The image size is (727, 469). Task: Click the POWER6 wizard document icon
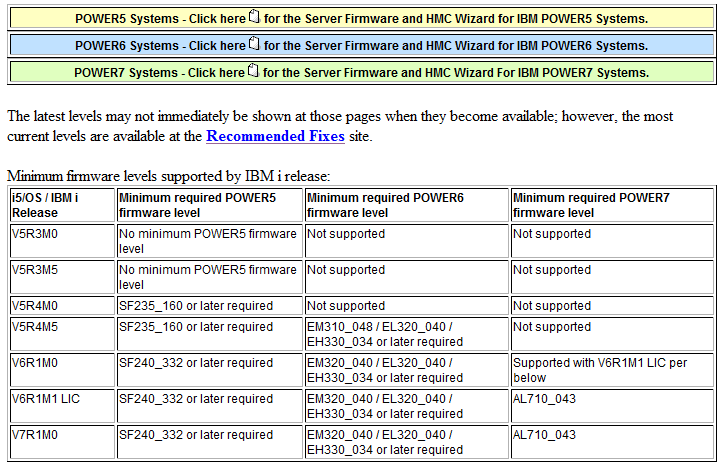[x=254, y=44]
